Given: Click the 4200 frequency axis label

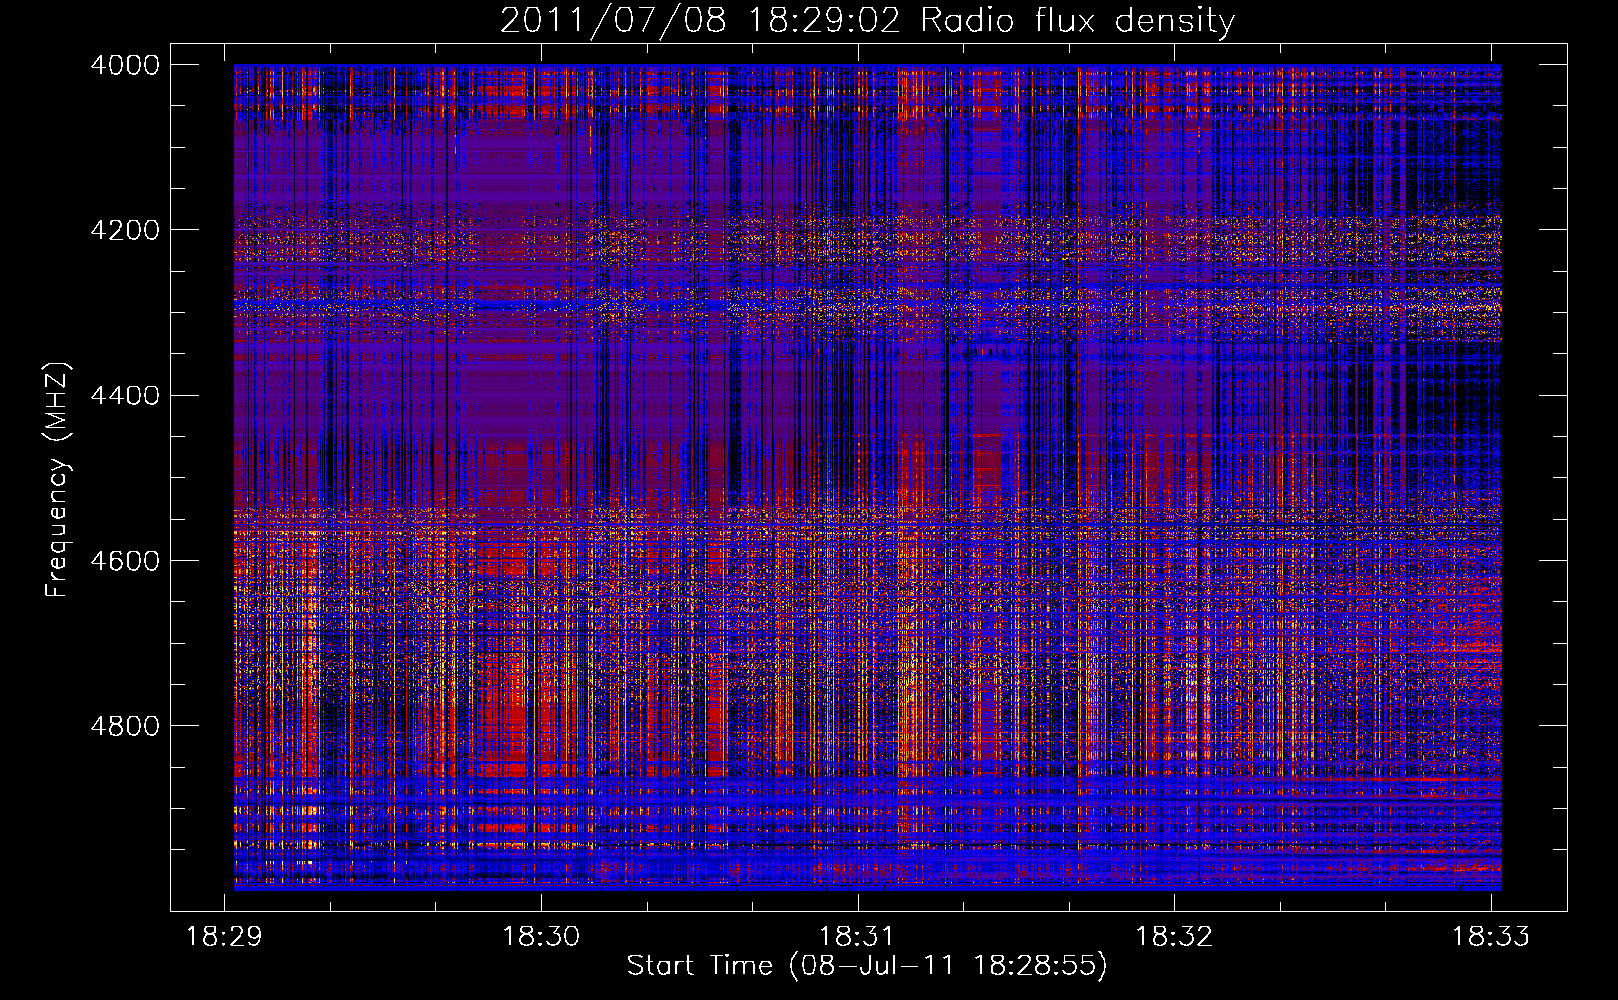Looking at the screenshot, I should tap(125, 230).
